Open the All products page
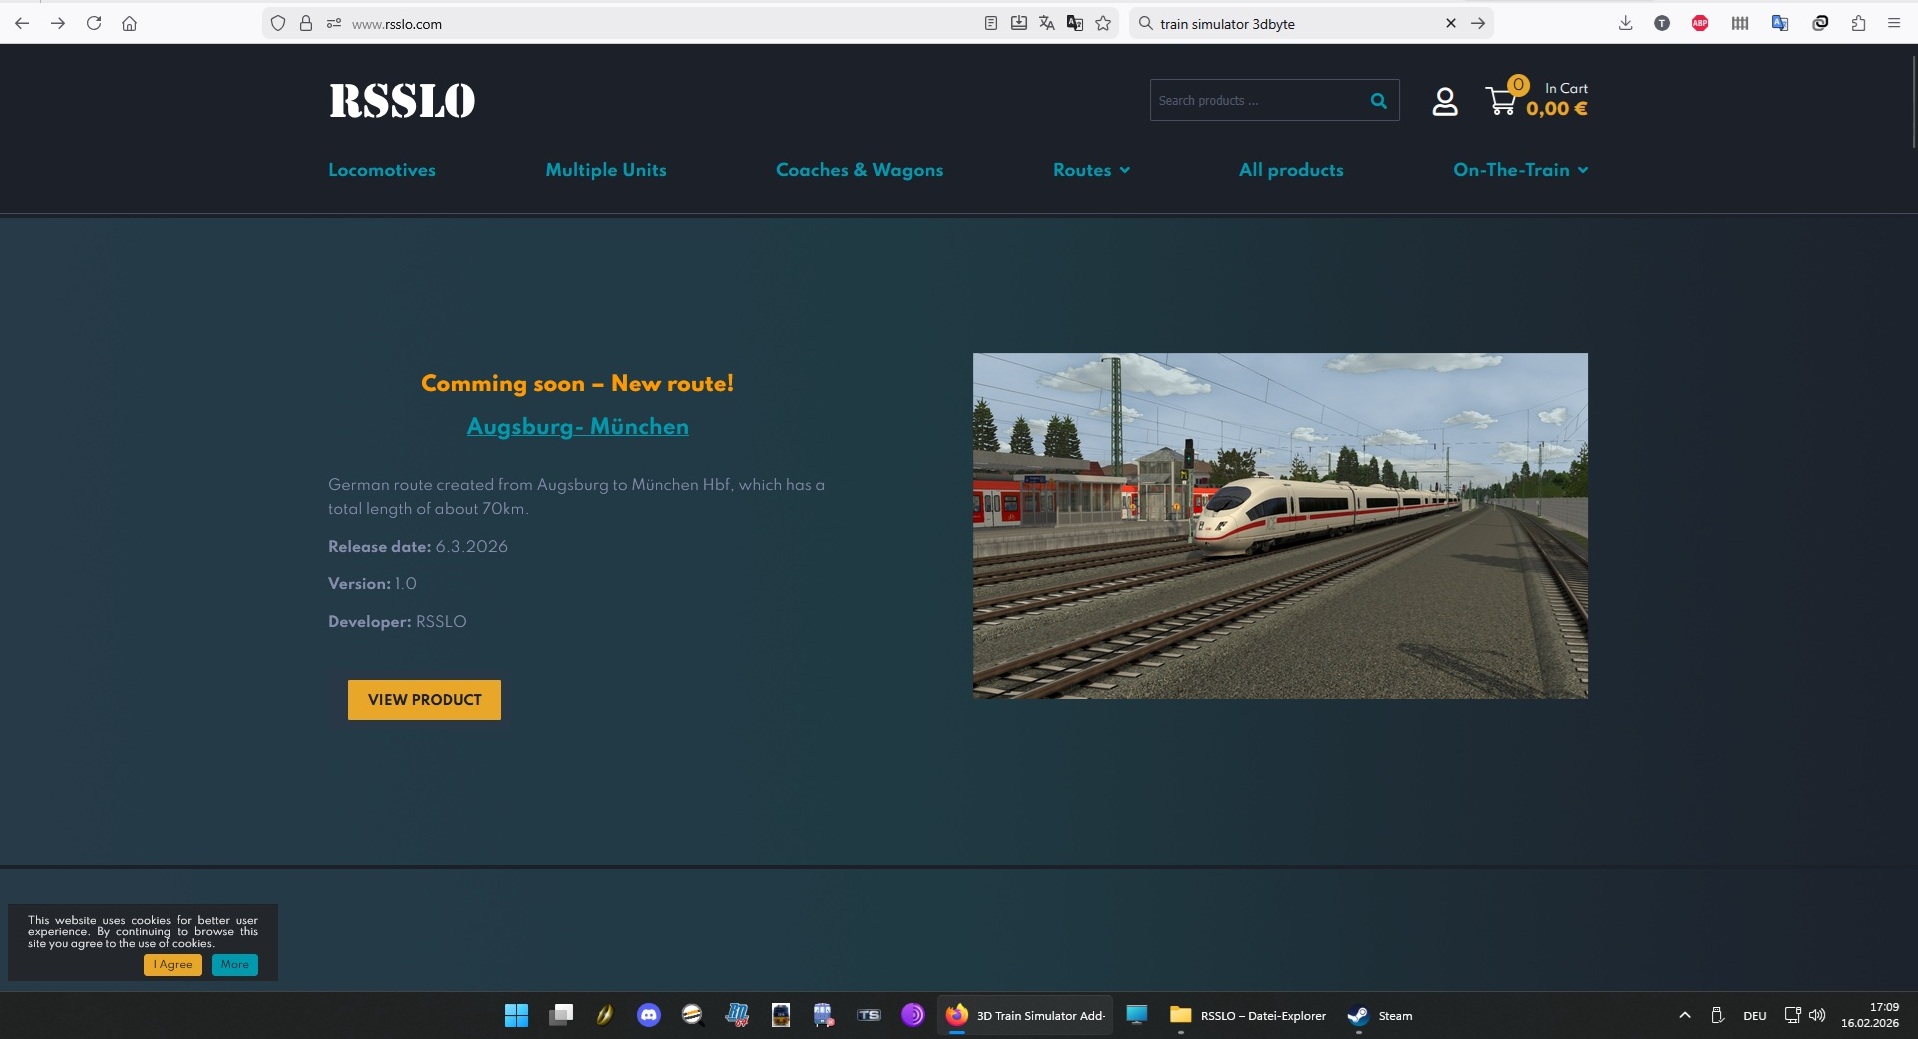This screenshot has width=1918, height=1039. [x=1291, y=170]
